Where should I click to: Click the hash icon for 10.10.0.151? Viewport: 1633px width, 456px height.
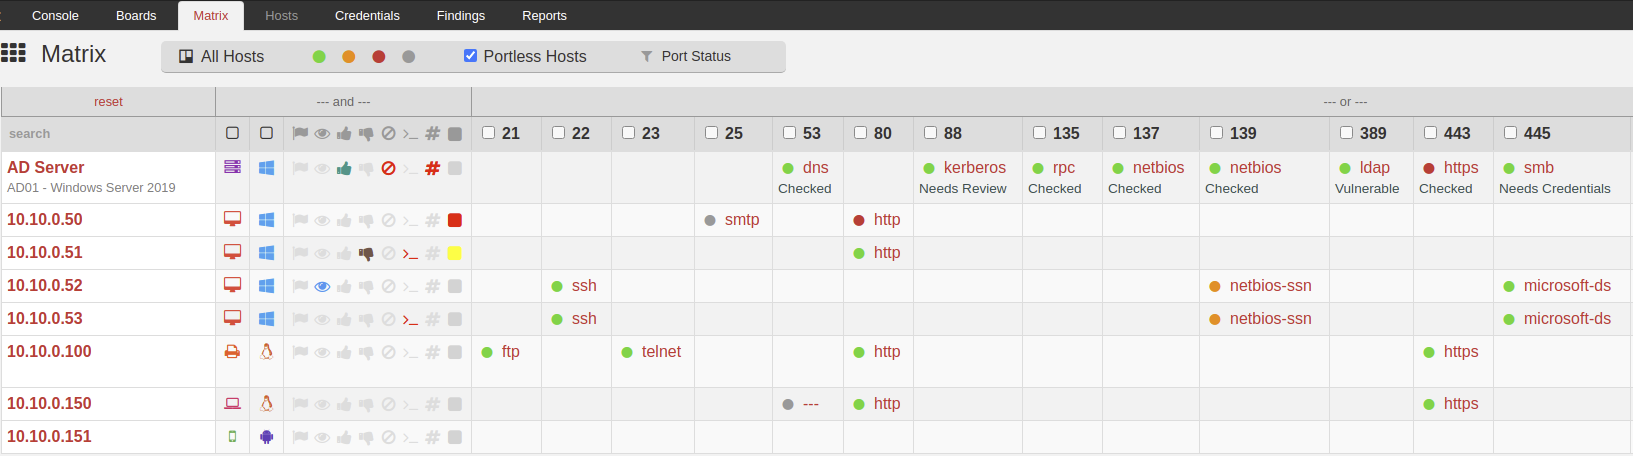click(432, 437)
